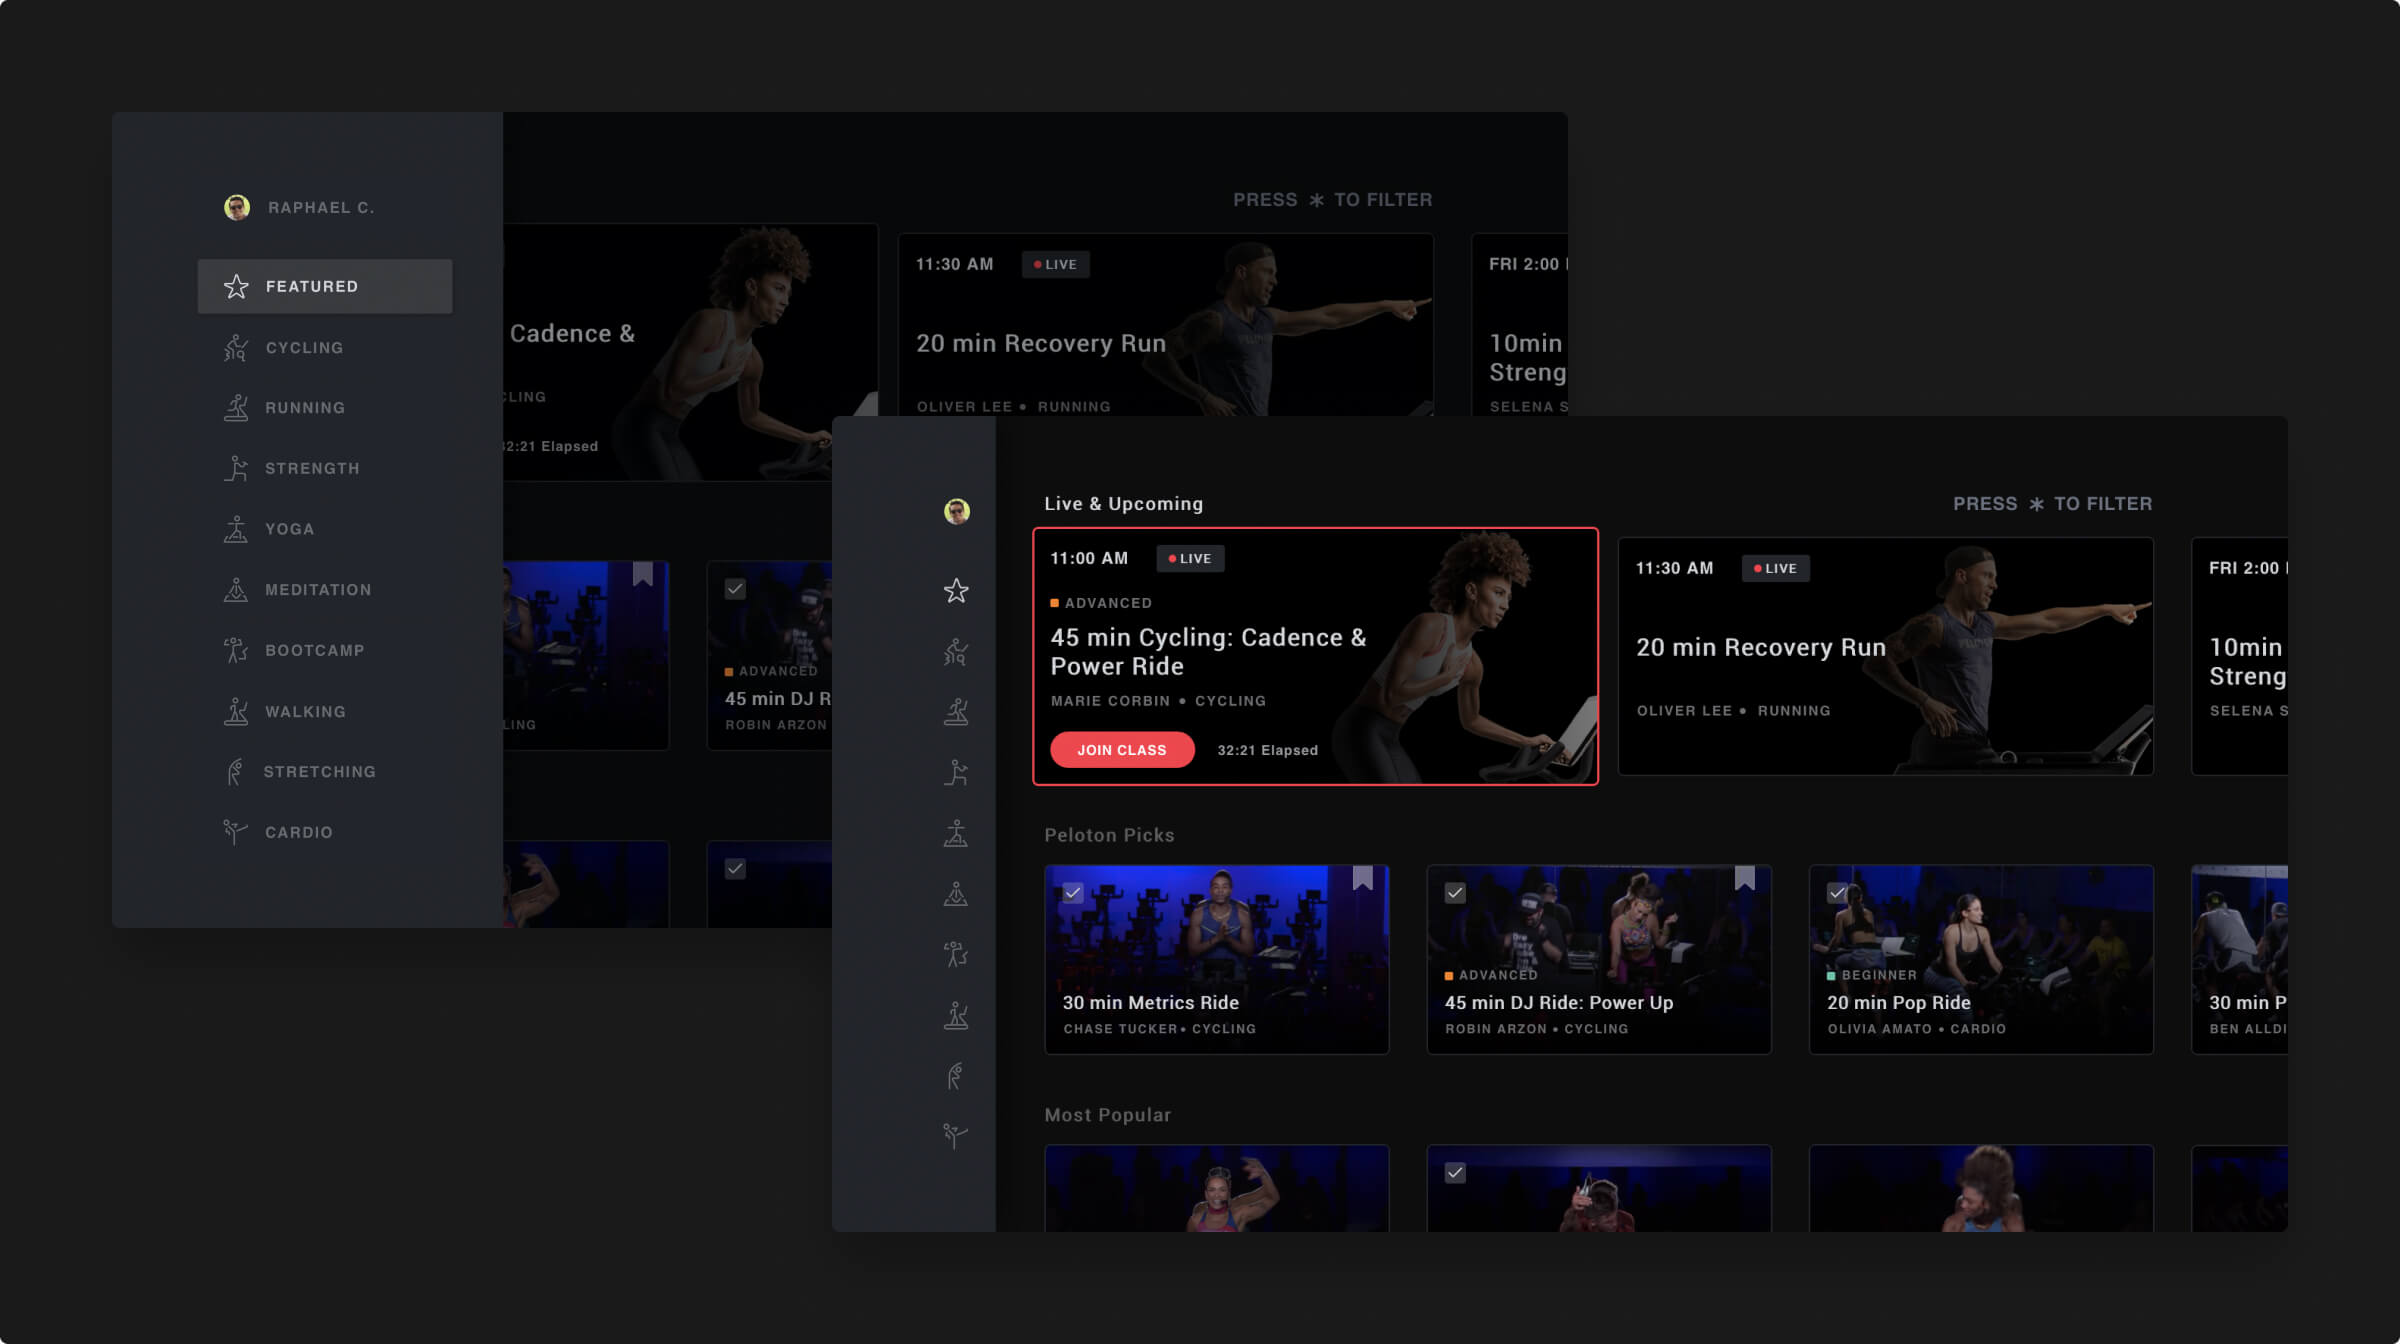The width and height of the screenshot is (2400, 1344).
Task: Select the Stretching icon
Action: click(x=237, y=771)
